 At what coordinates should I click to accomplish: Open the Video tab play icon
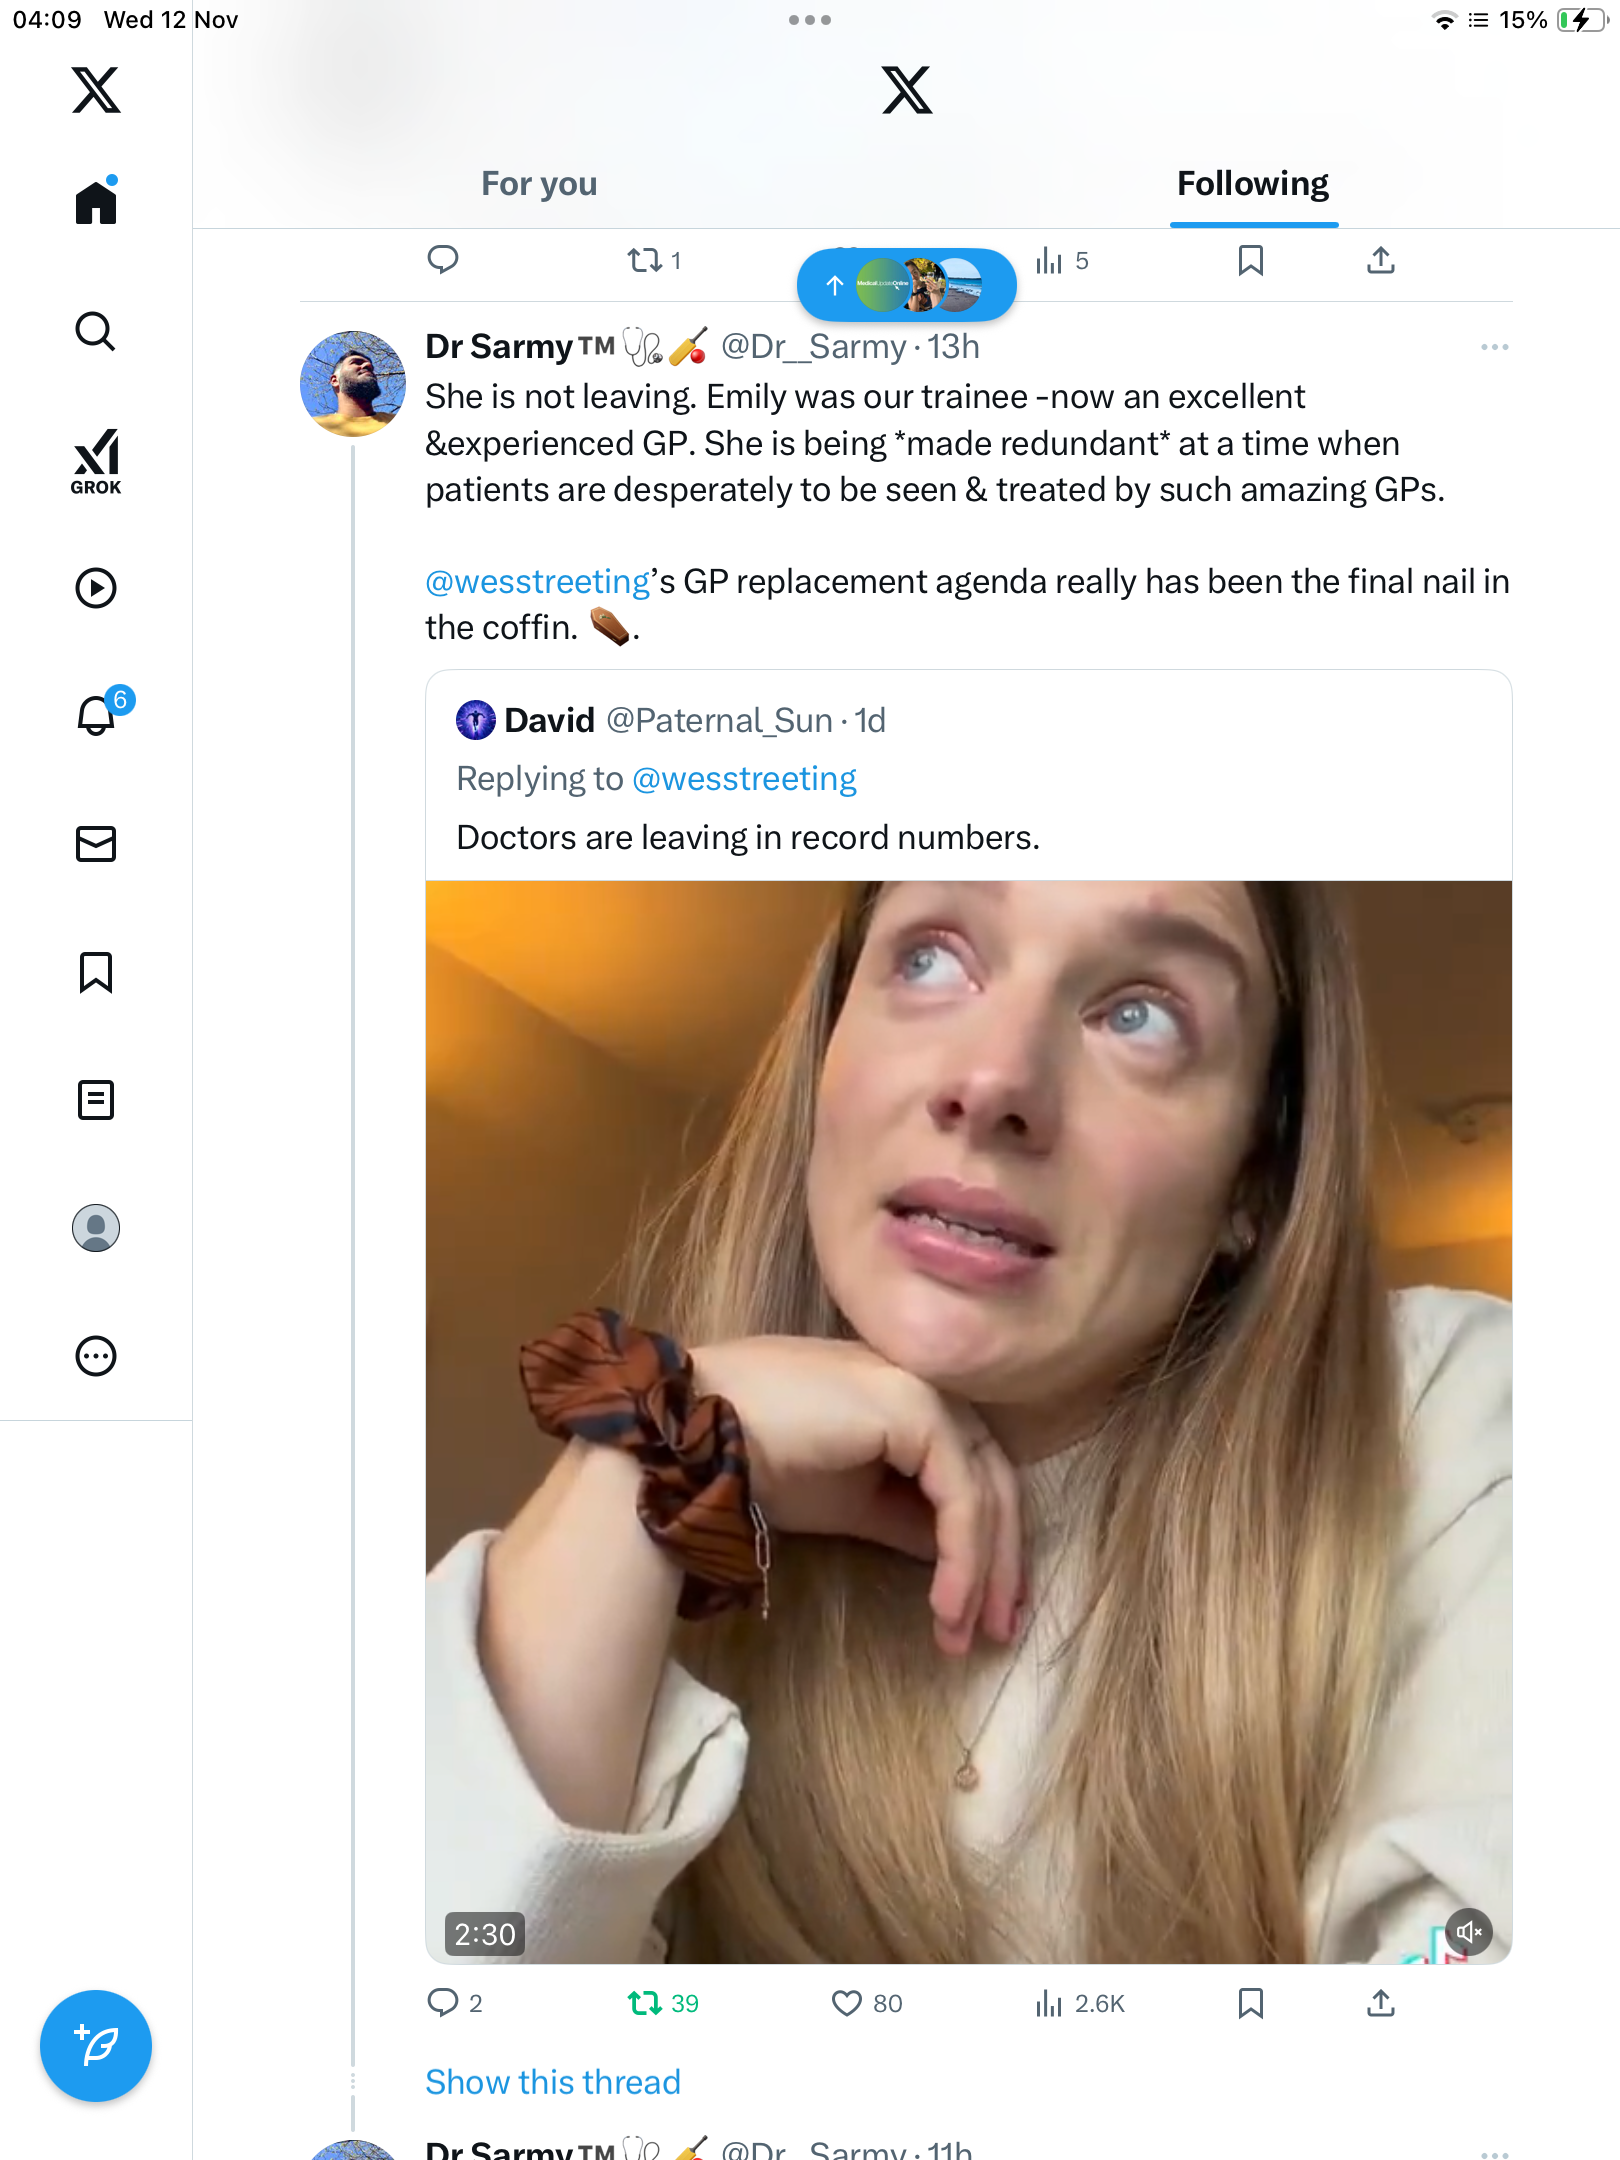point(96,588)
